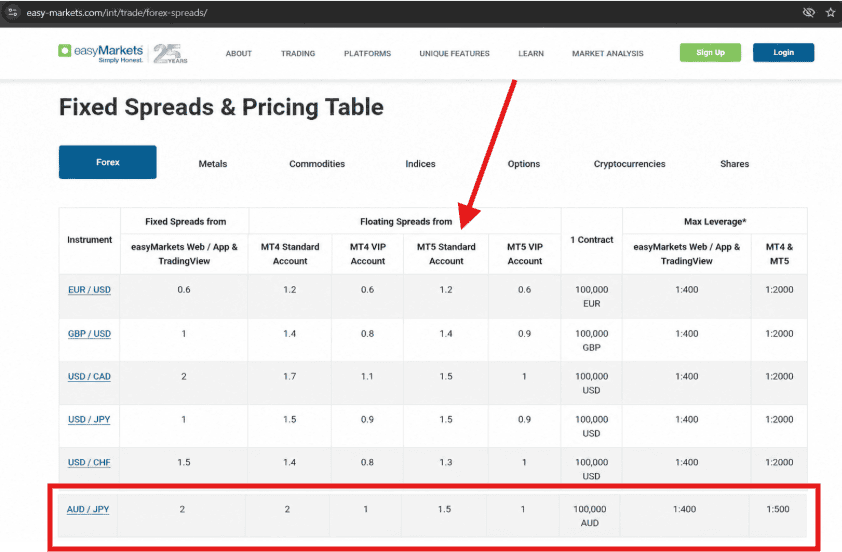
Task: Click the 100,000 AUD contract cell
Action: [x=590, y=516]
